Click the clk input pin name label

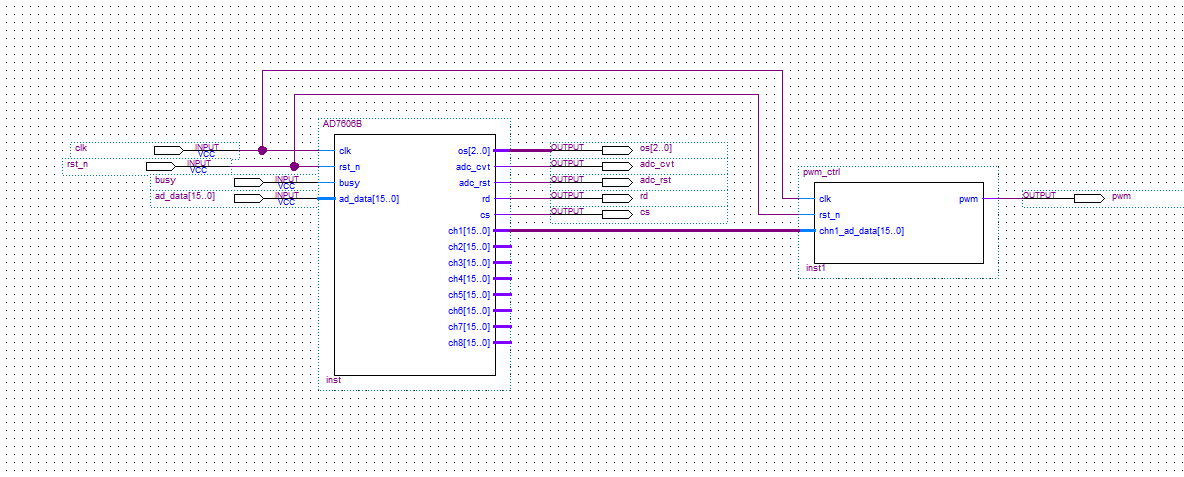pyautogui.click(x=81, y=147)
